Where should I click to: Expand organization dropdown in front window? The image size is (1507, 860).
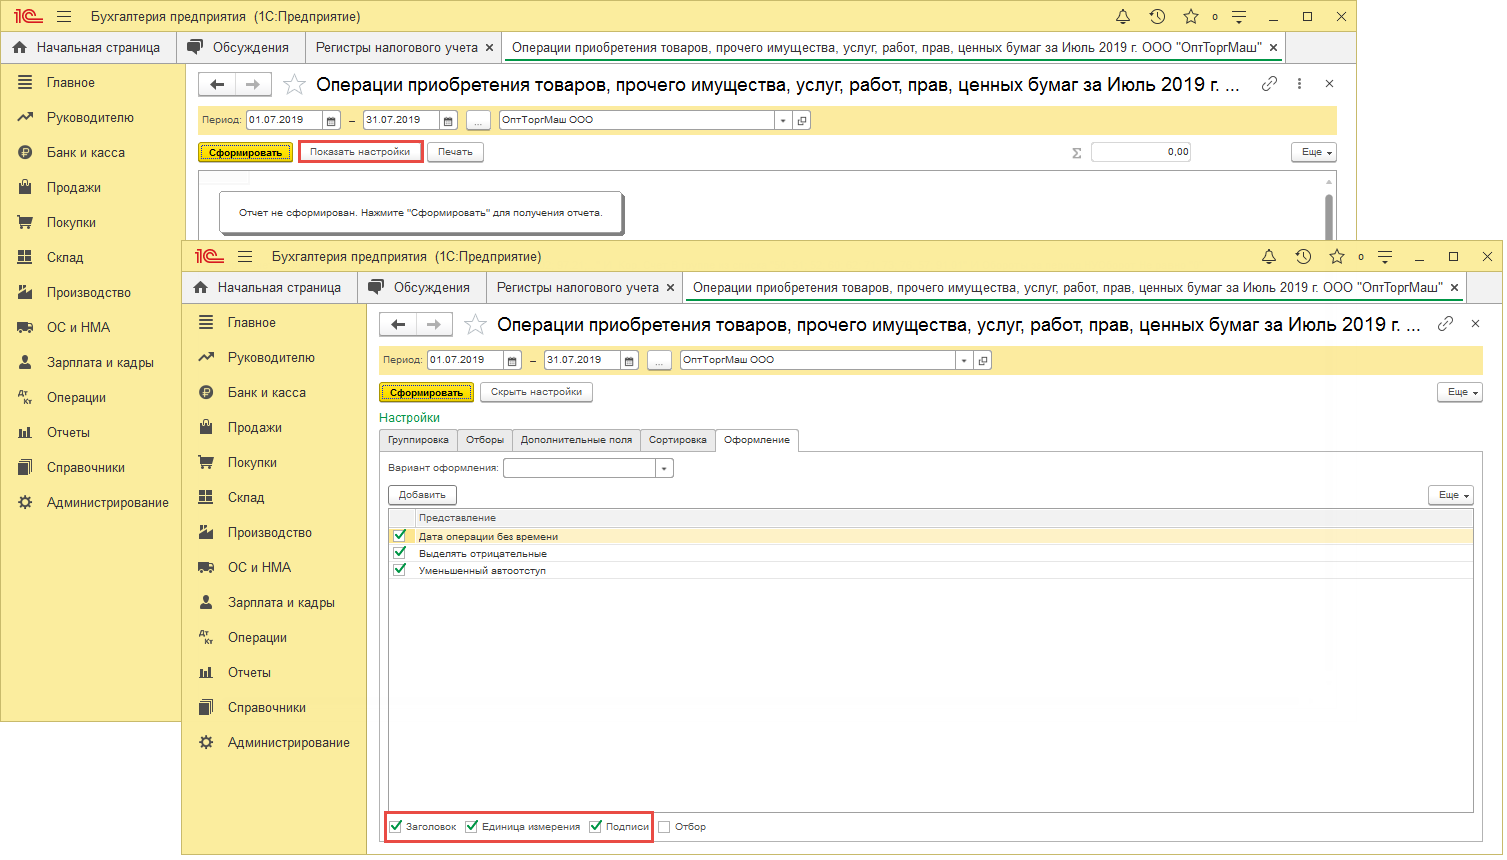pos(965,360)
